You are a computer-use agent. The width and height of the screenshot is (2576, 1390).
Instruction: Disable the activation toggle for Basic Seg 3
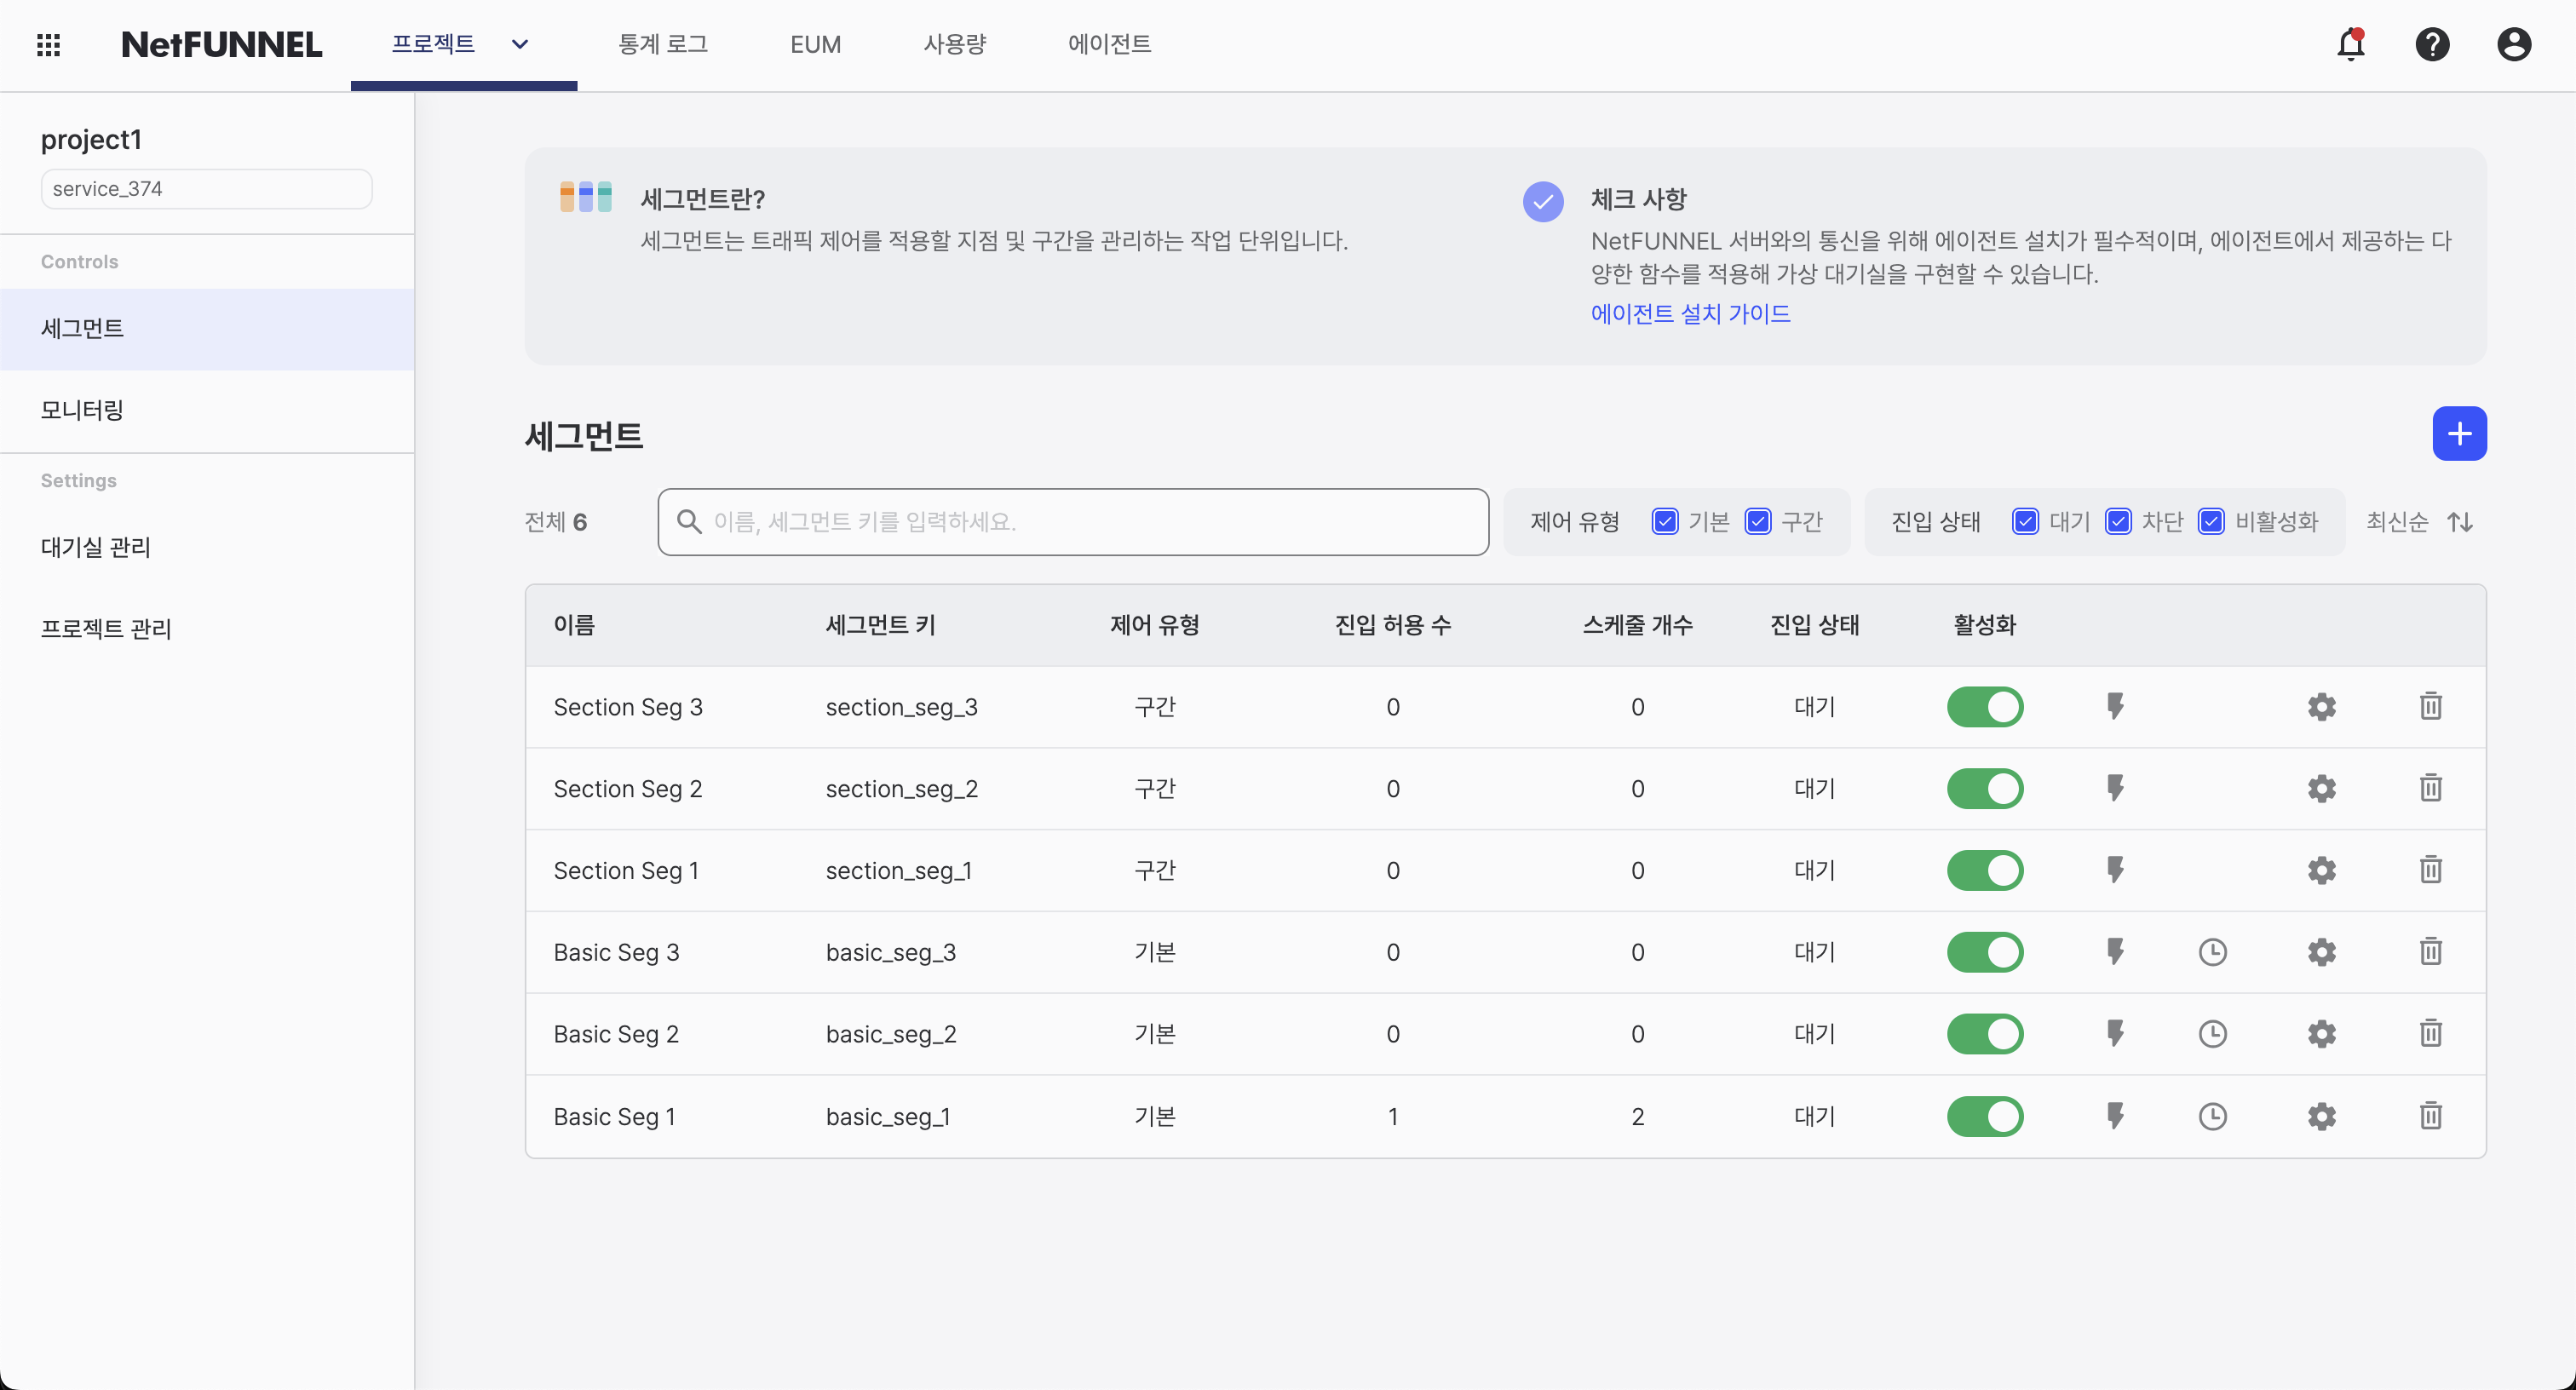1986,952
